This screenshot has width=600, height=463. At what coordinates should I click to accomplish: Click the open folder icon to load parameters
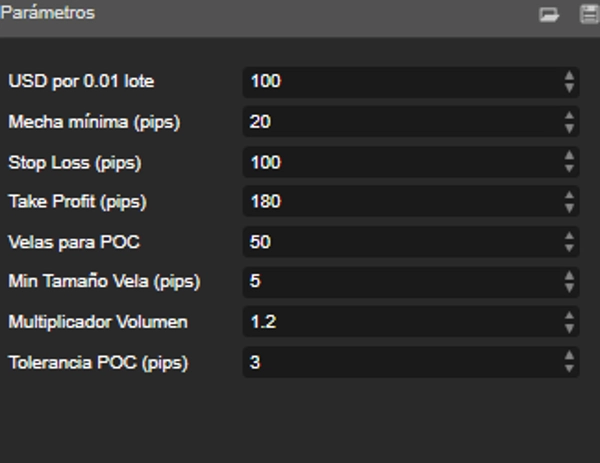point(548,15)
